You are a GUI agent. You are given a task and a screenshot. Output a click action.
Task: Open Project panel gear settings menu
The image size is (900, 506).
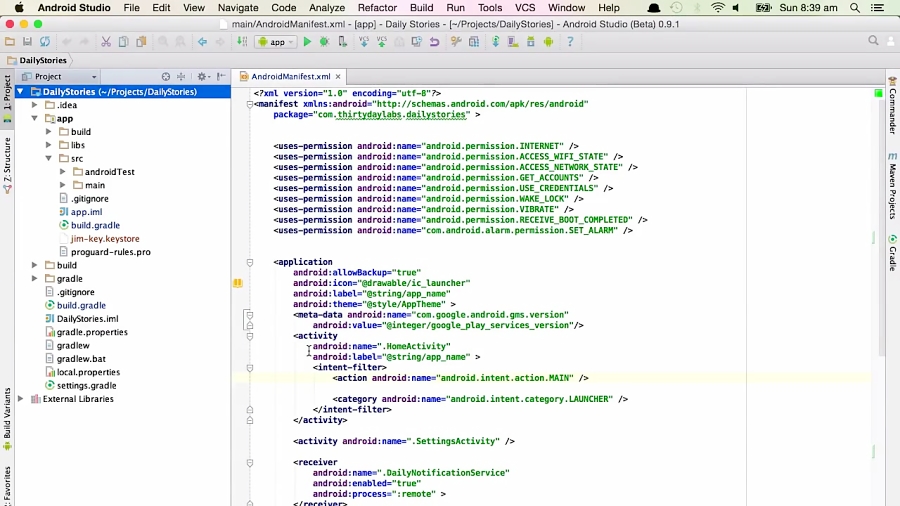203,76
